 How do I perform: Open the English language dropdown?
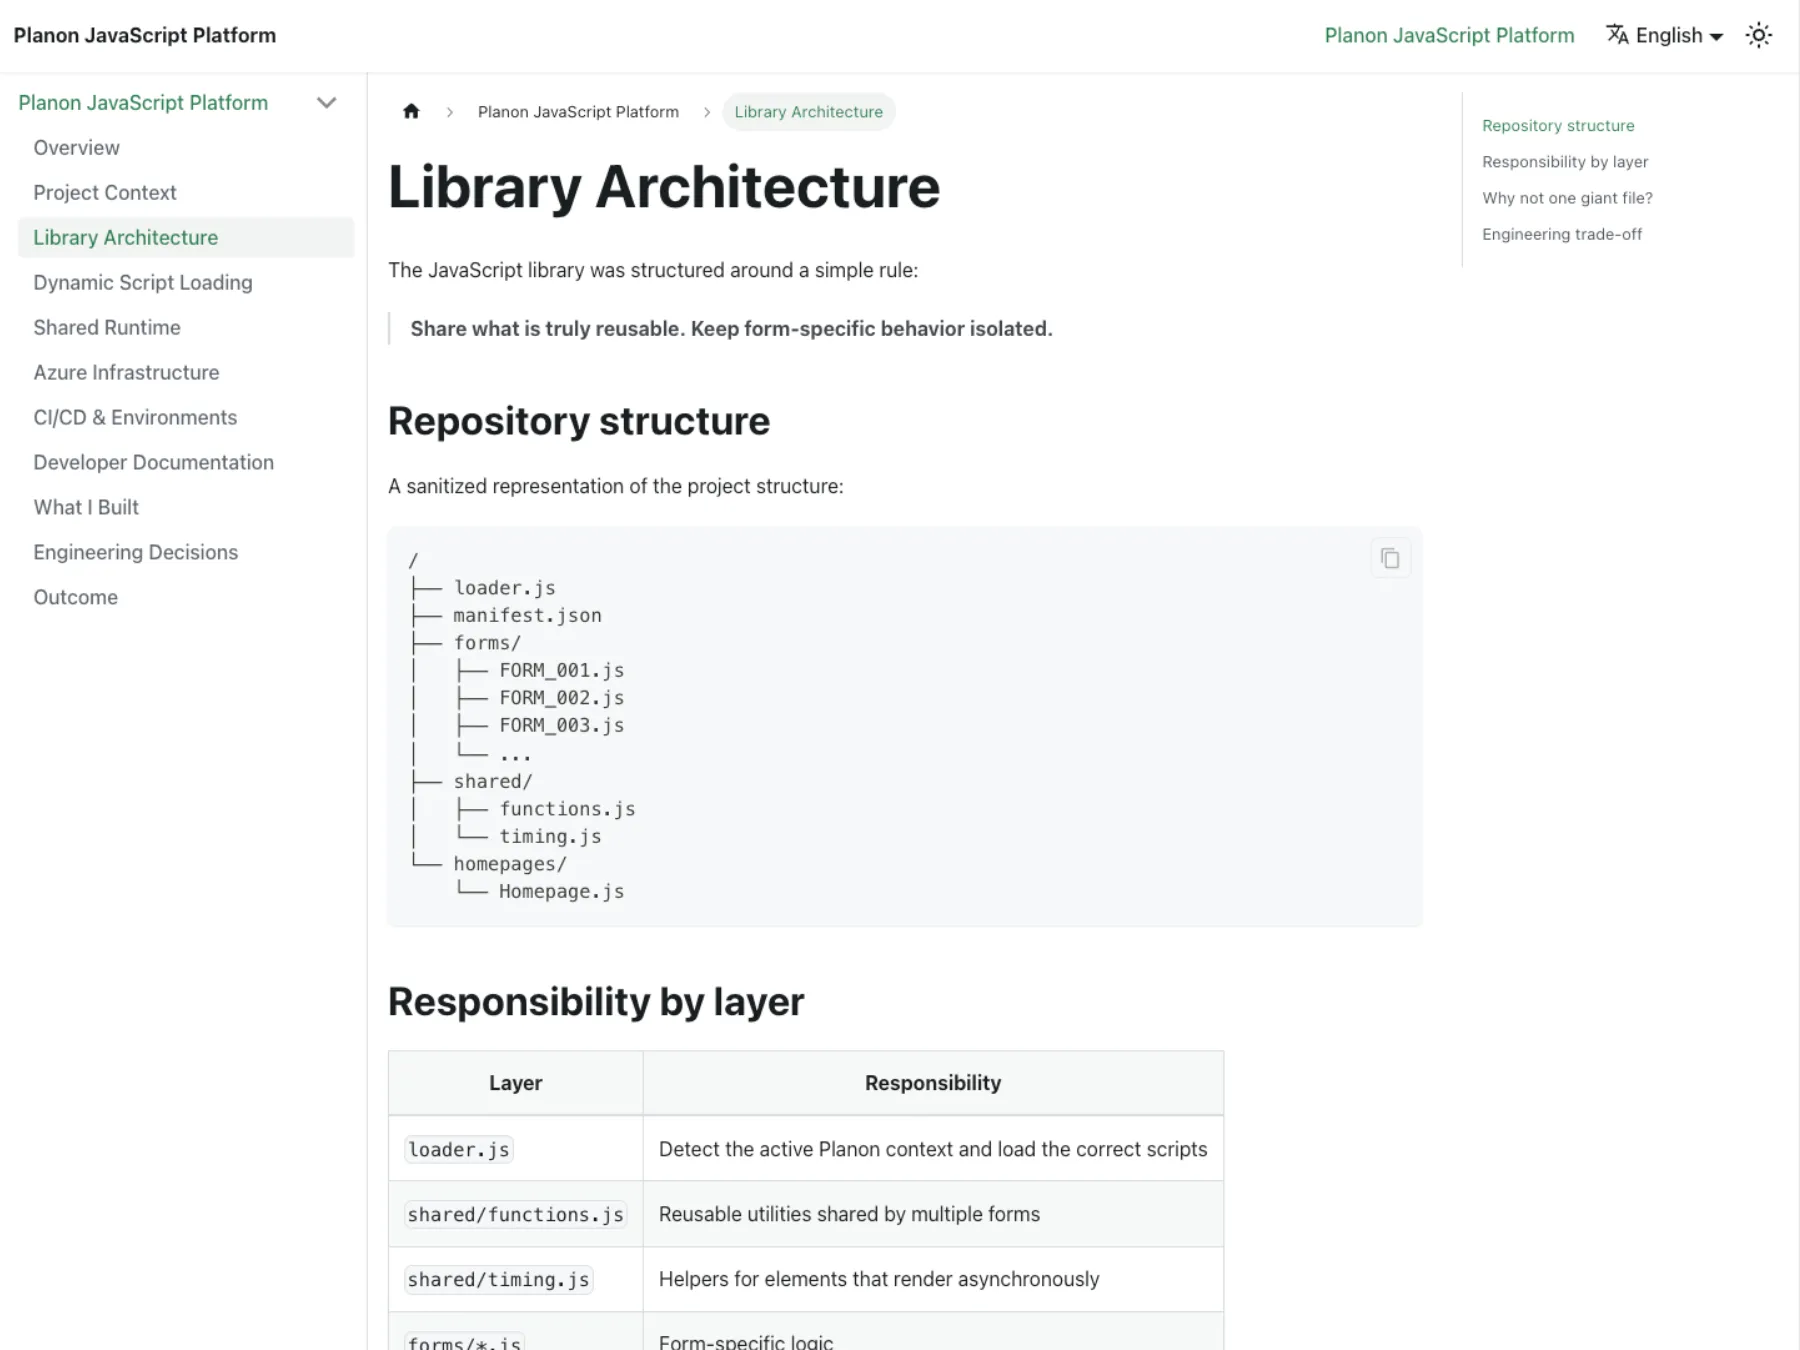1664,35
